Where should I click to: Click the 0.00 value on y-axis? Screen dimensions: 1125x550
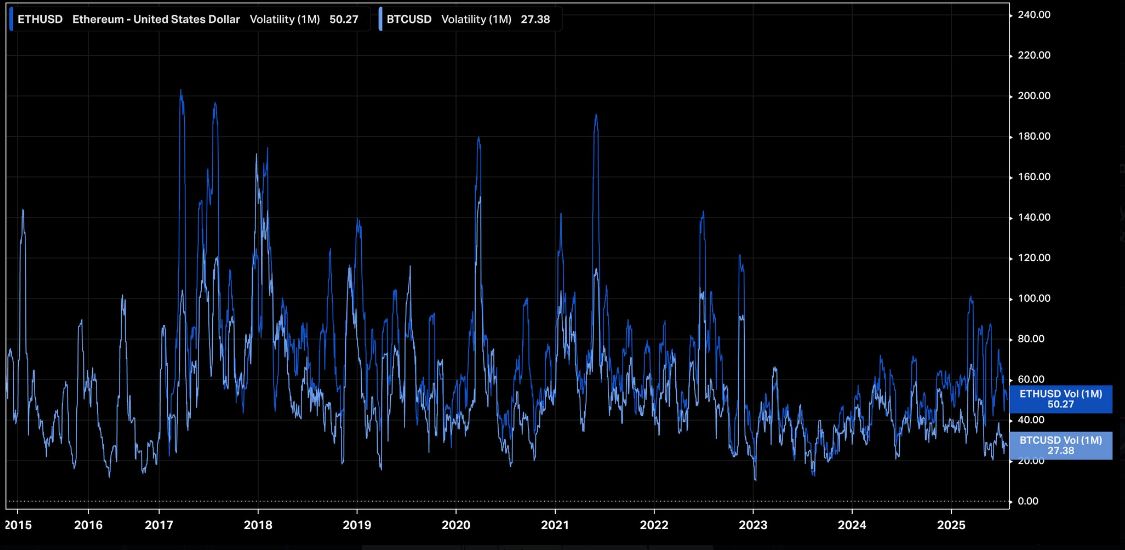[x=1029, y=501]
